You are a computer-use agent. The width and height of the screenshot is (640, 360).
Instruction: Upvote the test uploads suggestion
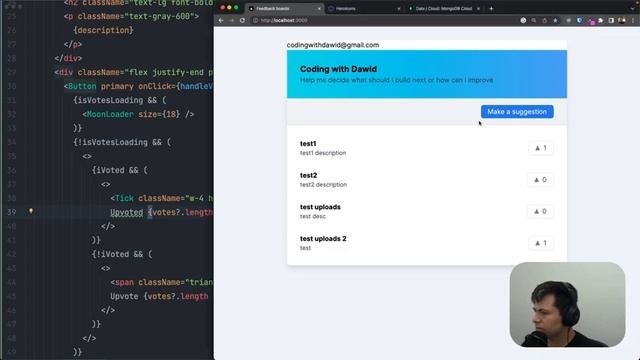pyautogui.click(x=540, y=211)
